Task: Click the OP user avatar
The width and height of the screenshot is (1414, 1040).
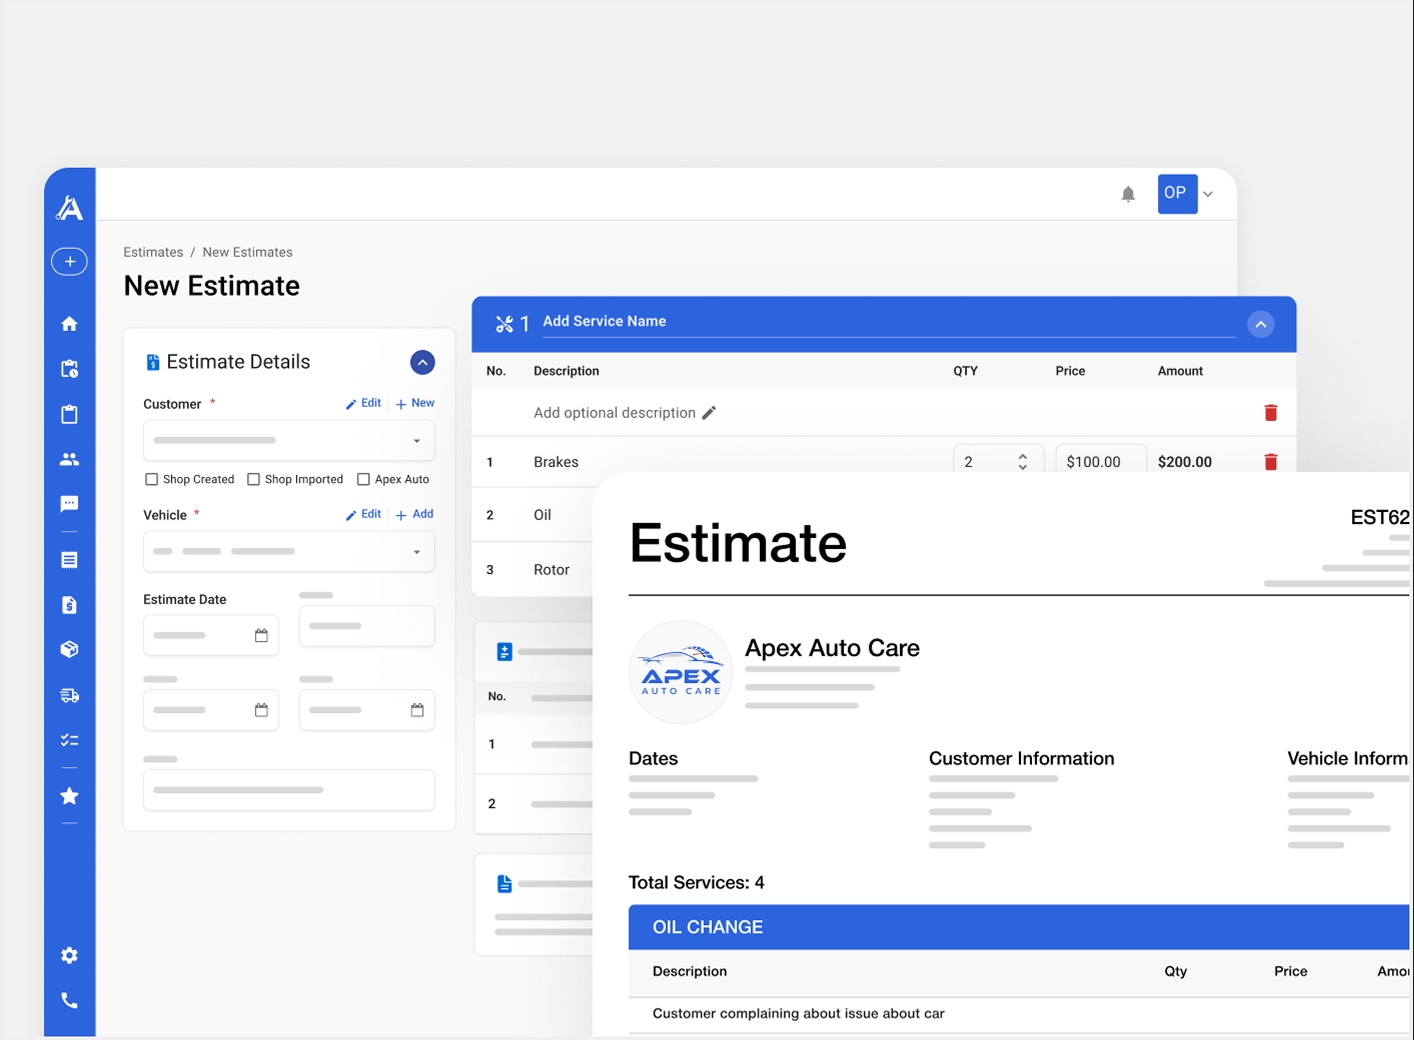Action: pos(1177,193)
